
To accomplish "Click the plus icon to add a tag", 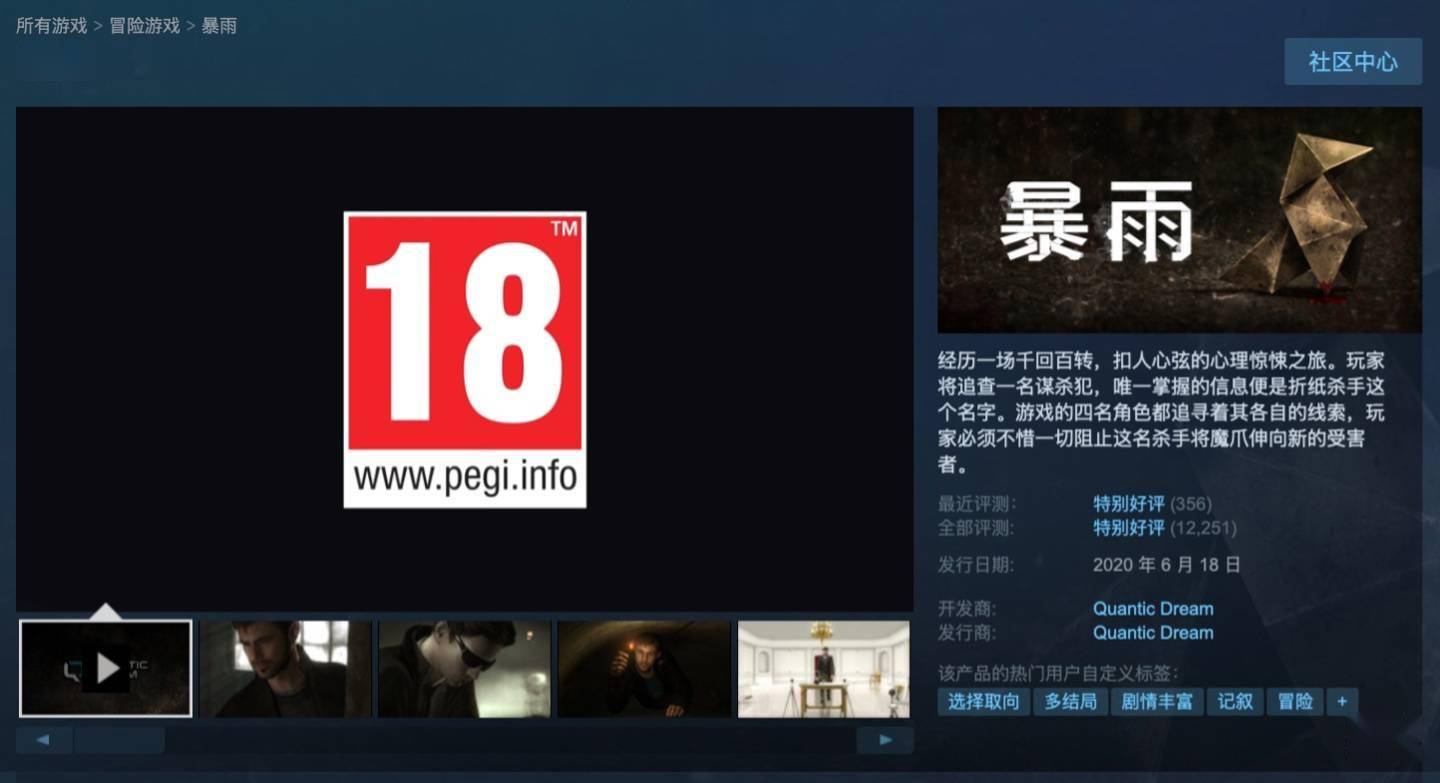I will [1342, 701].
